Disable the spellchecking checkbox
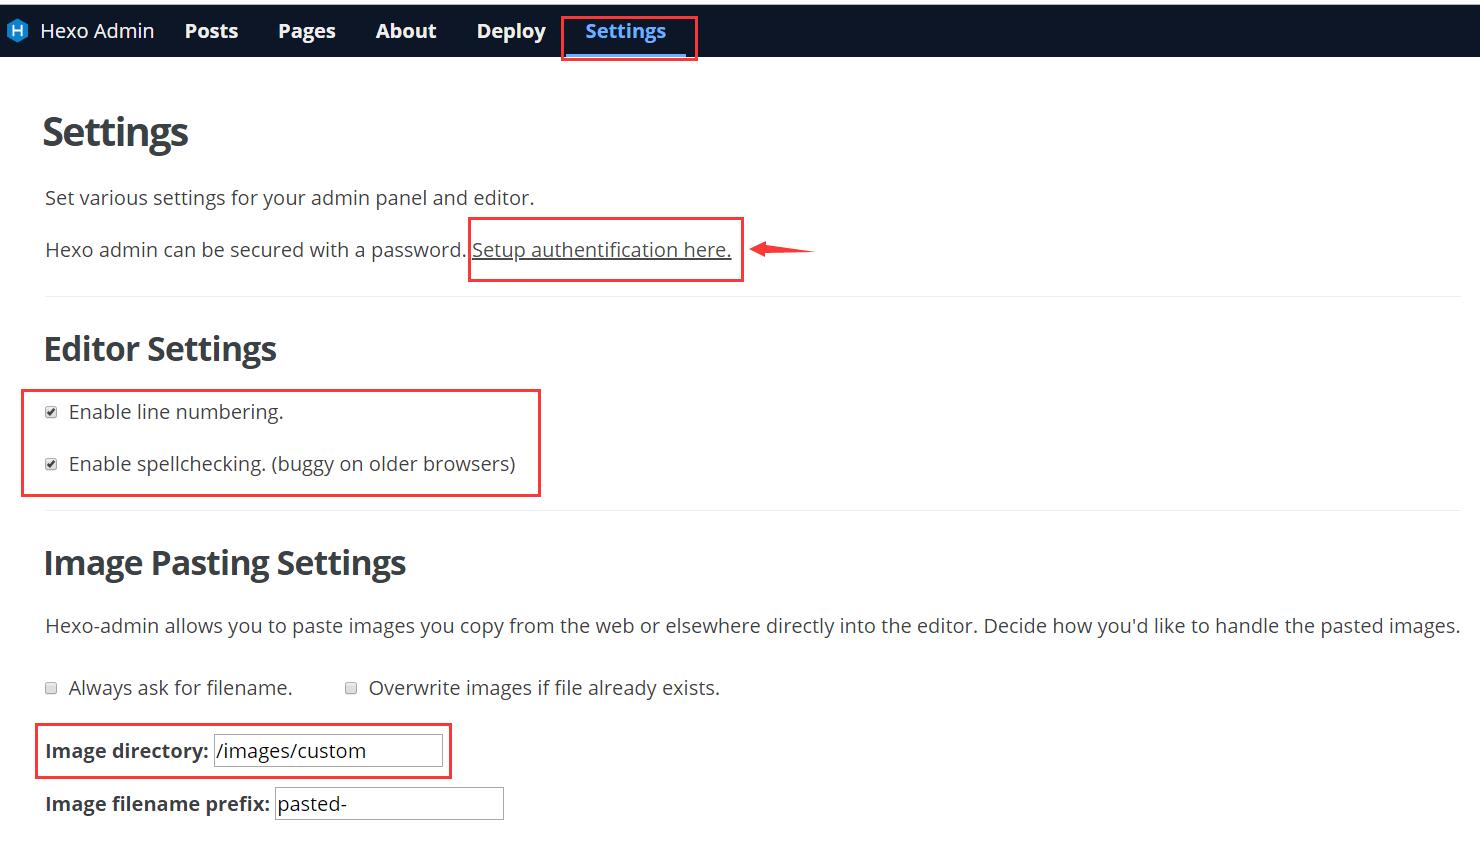This screenshot has width=1480, height=847. (x=51, y=464)
